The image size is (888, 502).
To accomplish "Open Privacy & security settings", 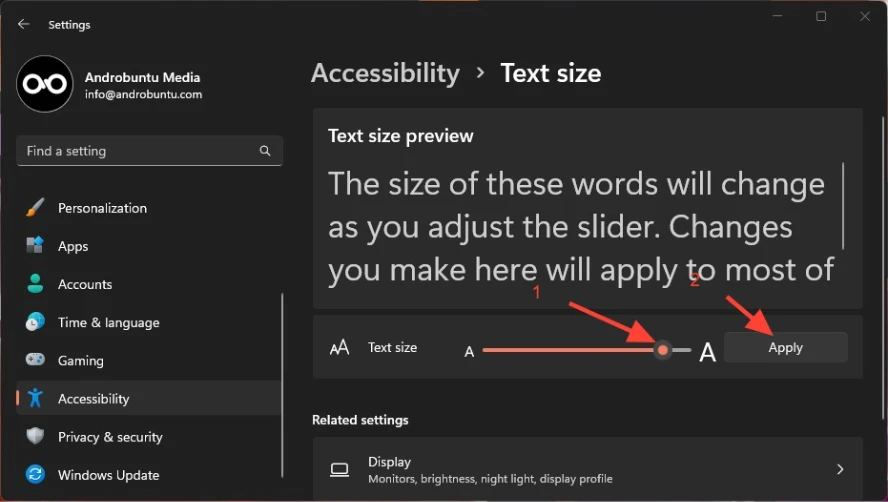I will tap(150, 437).
